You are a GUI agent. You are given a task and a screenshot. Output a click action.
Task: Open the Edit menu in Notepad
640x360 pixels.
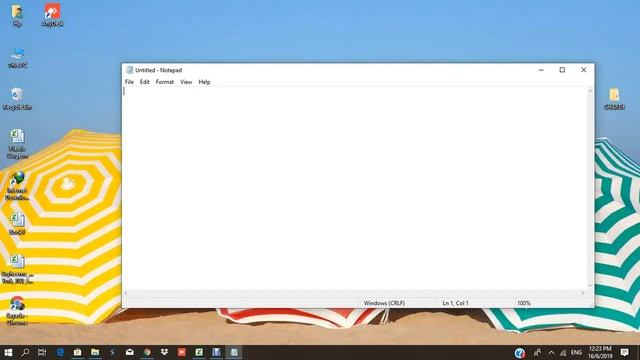click(144, 82)
